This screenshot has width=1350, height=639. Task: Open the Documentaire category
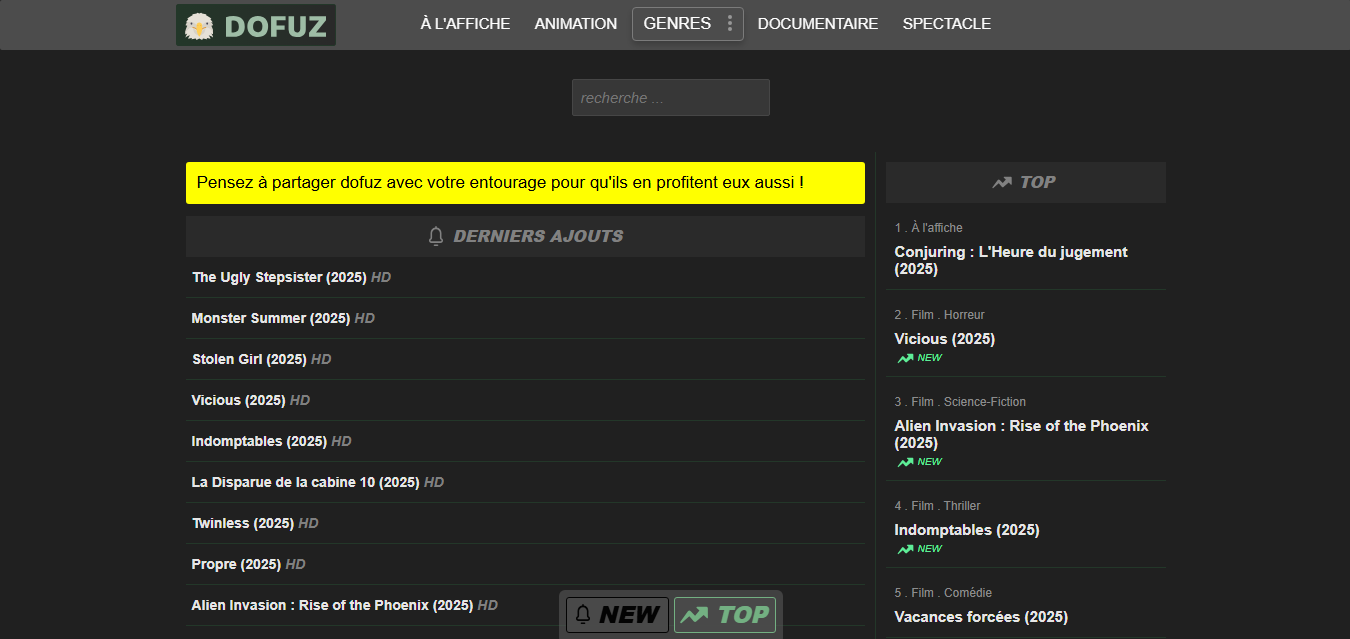pyautogui.click(x=818, y=24)
